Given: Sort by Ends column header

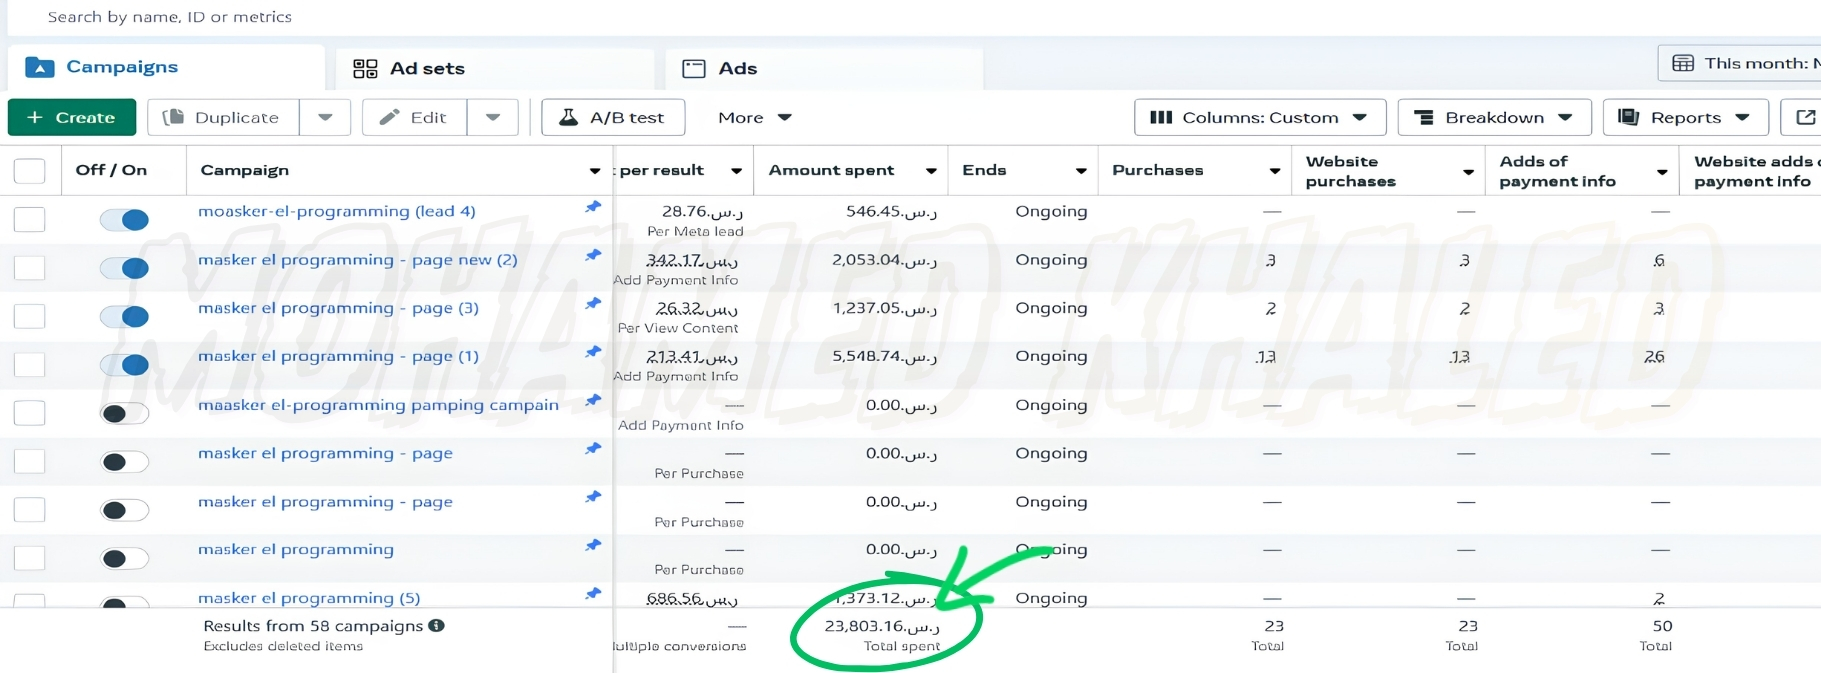Looking at the screenshot, I should coord(984,170).
